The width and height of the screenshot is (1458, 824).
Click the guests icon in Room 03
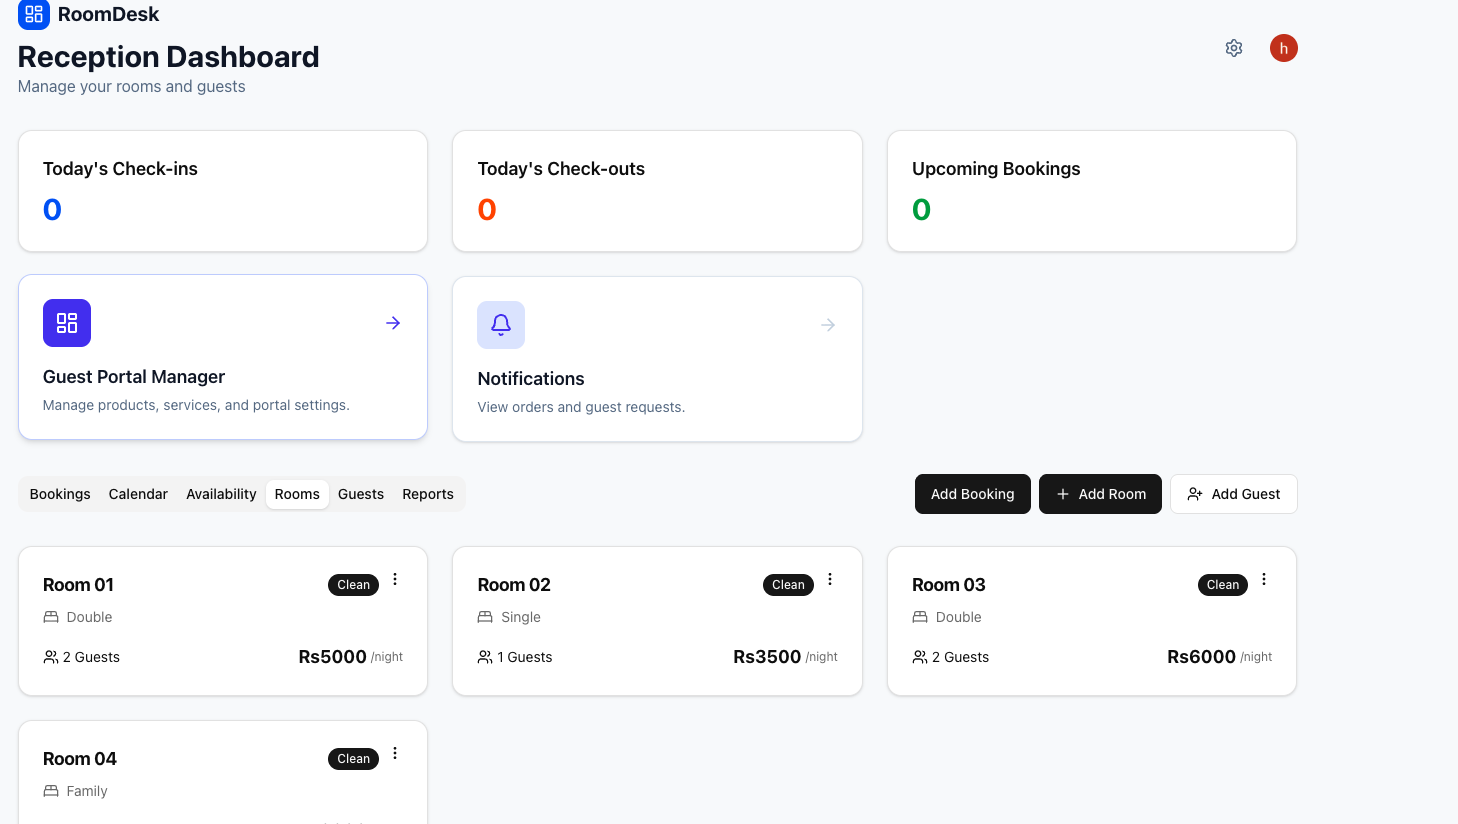tap(920, 657)
